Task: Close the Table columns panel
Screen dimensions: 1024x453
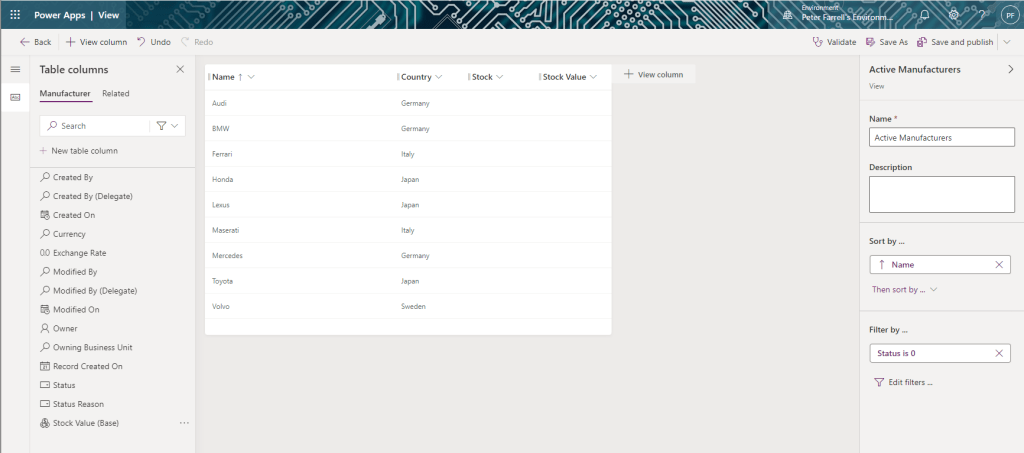Action: pos(180,69)
